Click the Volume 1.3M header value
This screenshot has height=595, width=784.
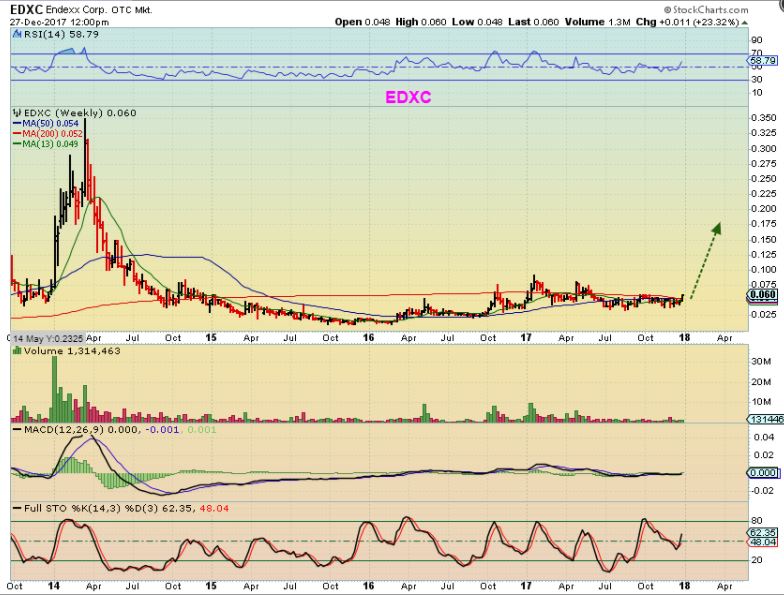[600, 22]
